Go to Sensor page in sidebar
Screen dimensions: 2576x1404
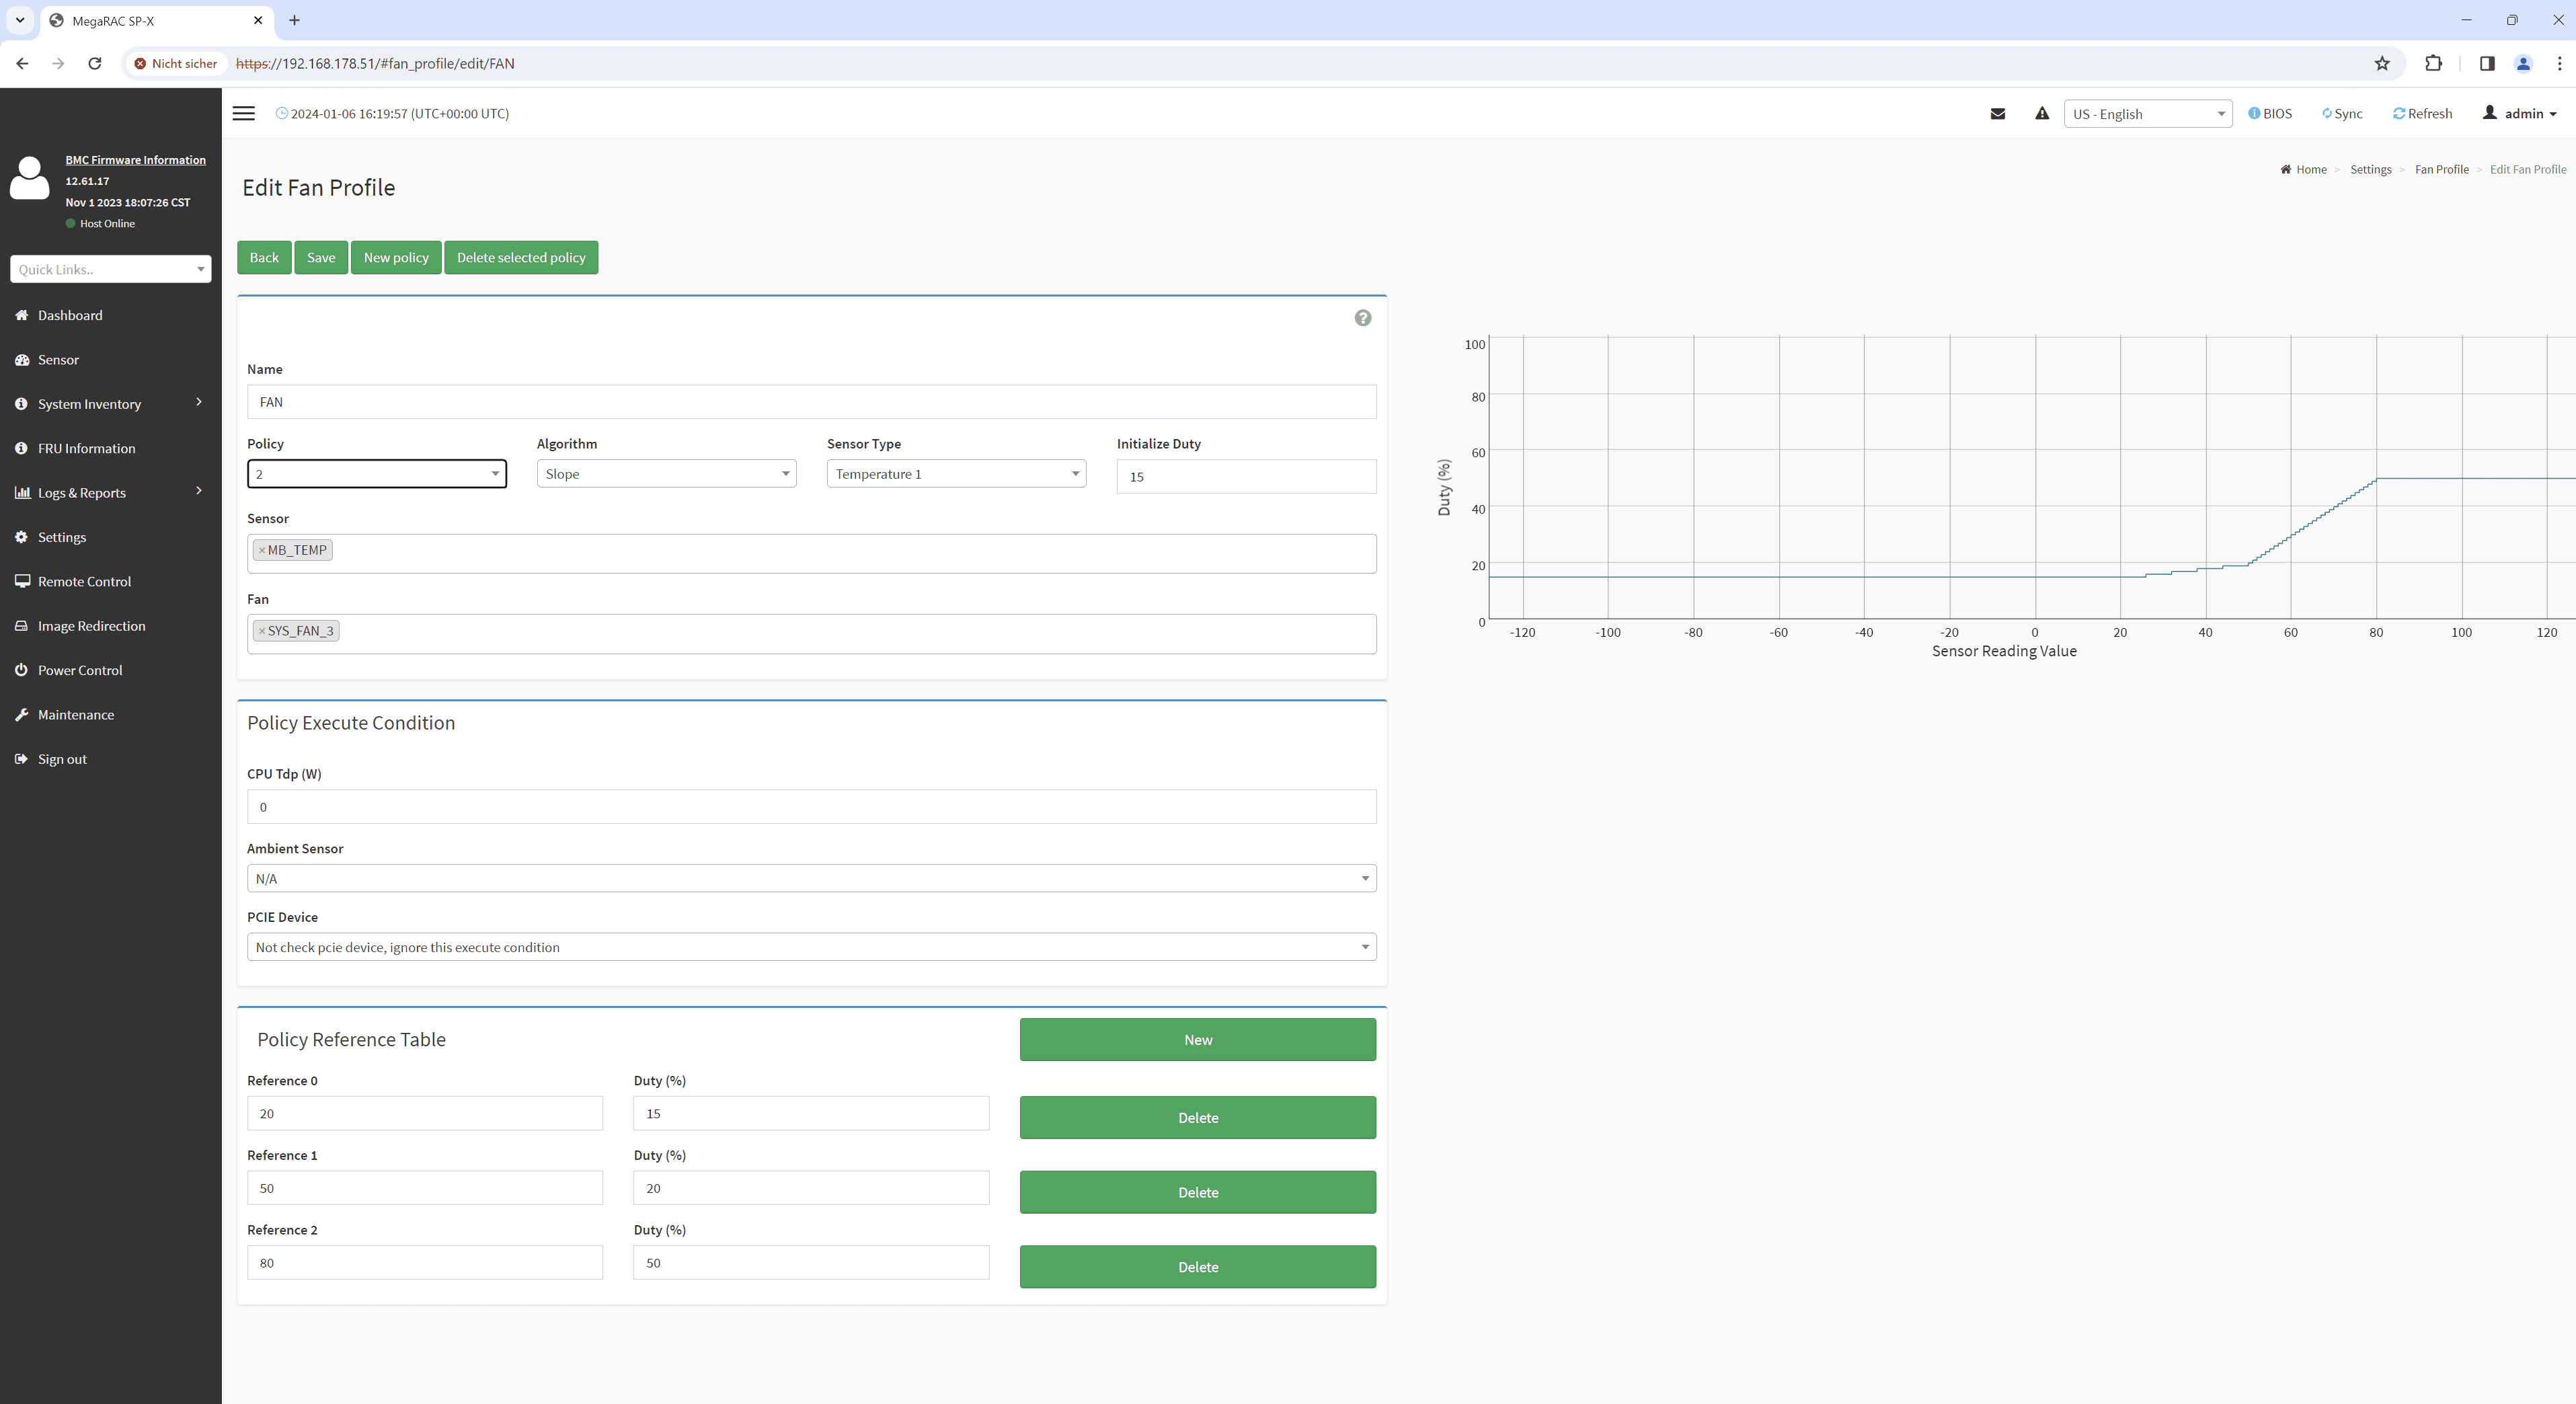click(x=58, y=360)
